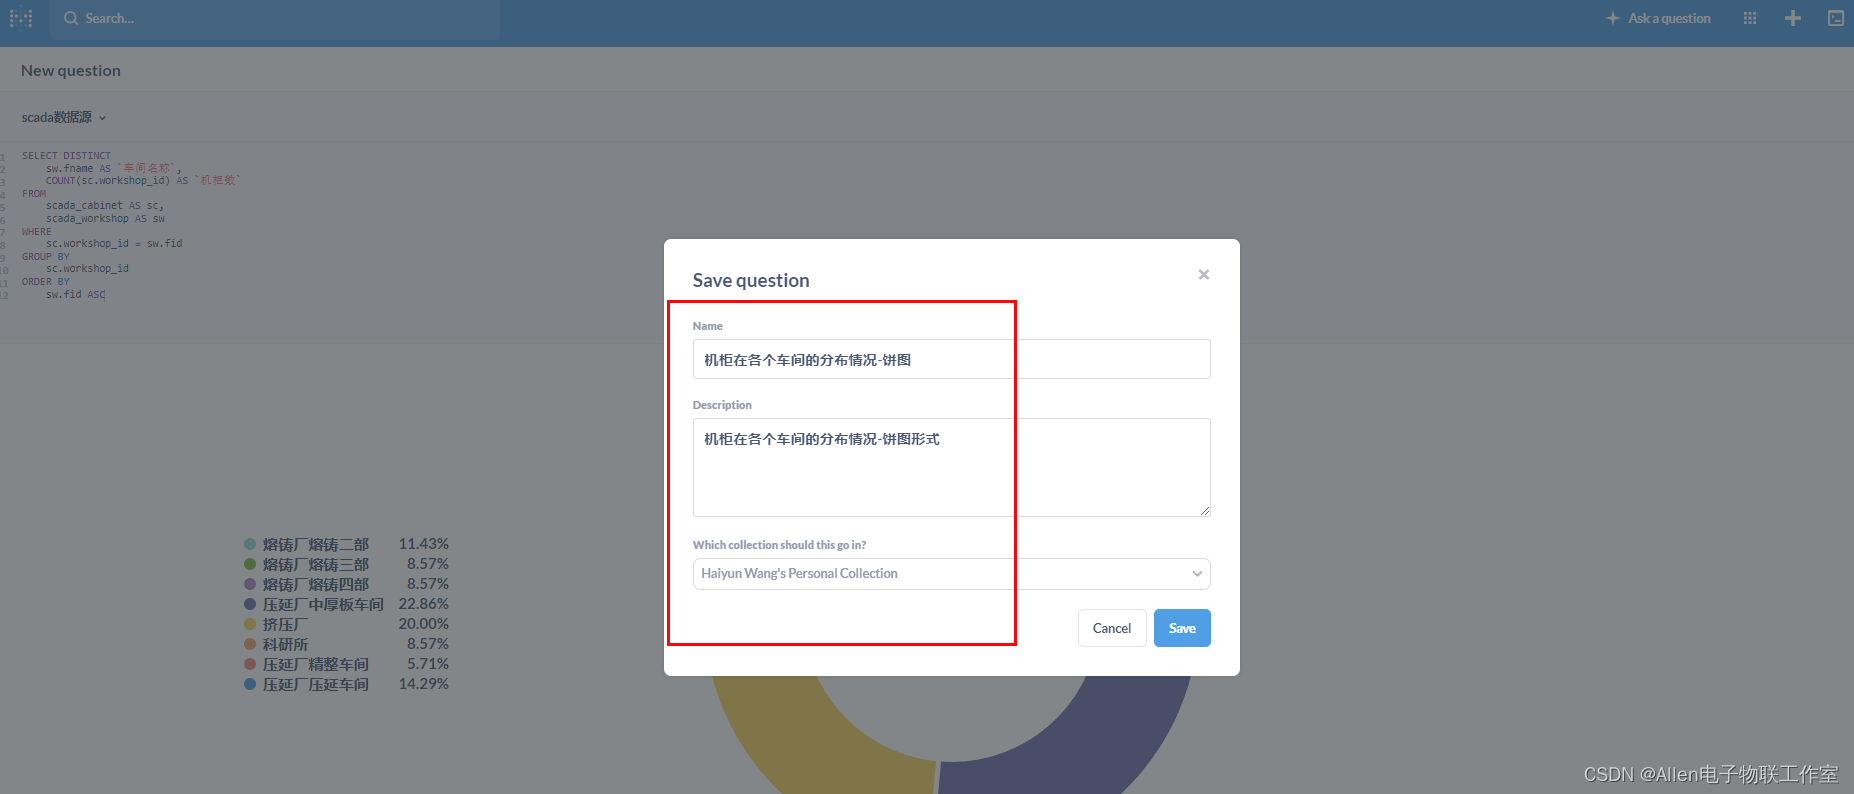
Task: Click the Description textarea resize handle
Action: point(1205,511)
